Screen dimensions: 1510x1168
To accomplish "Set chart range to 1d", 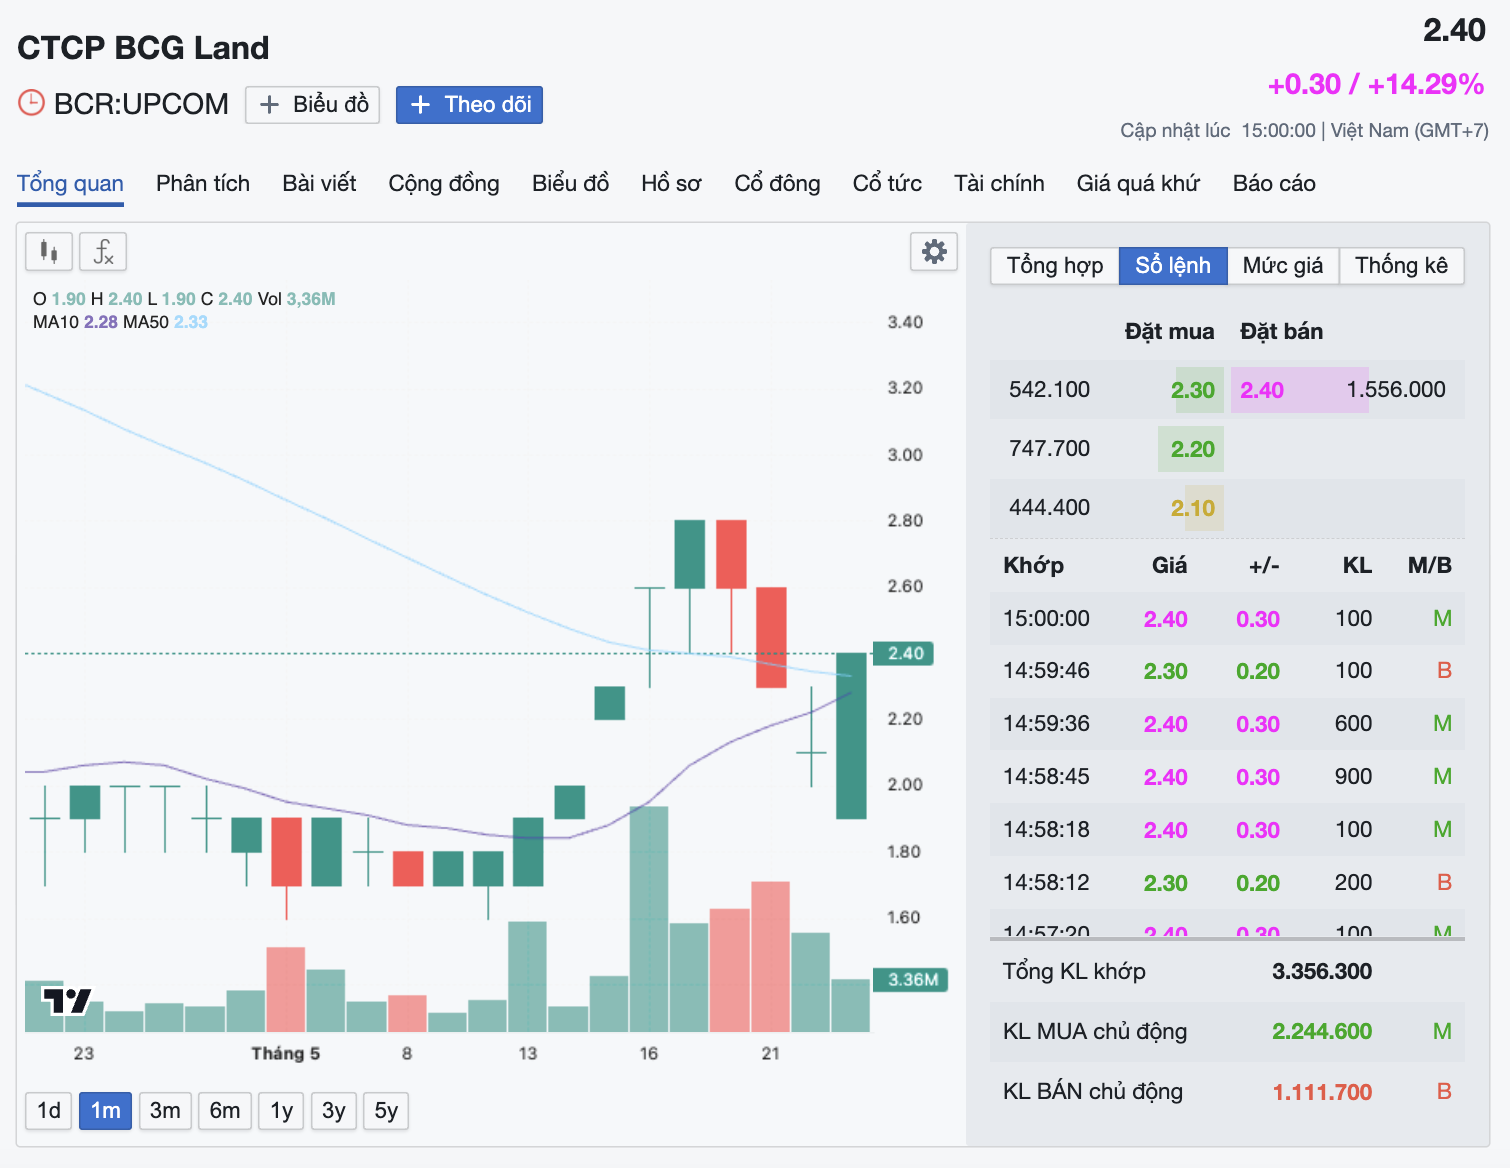I will (x=49, y=1111).
